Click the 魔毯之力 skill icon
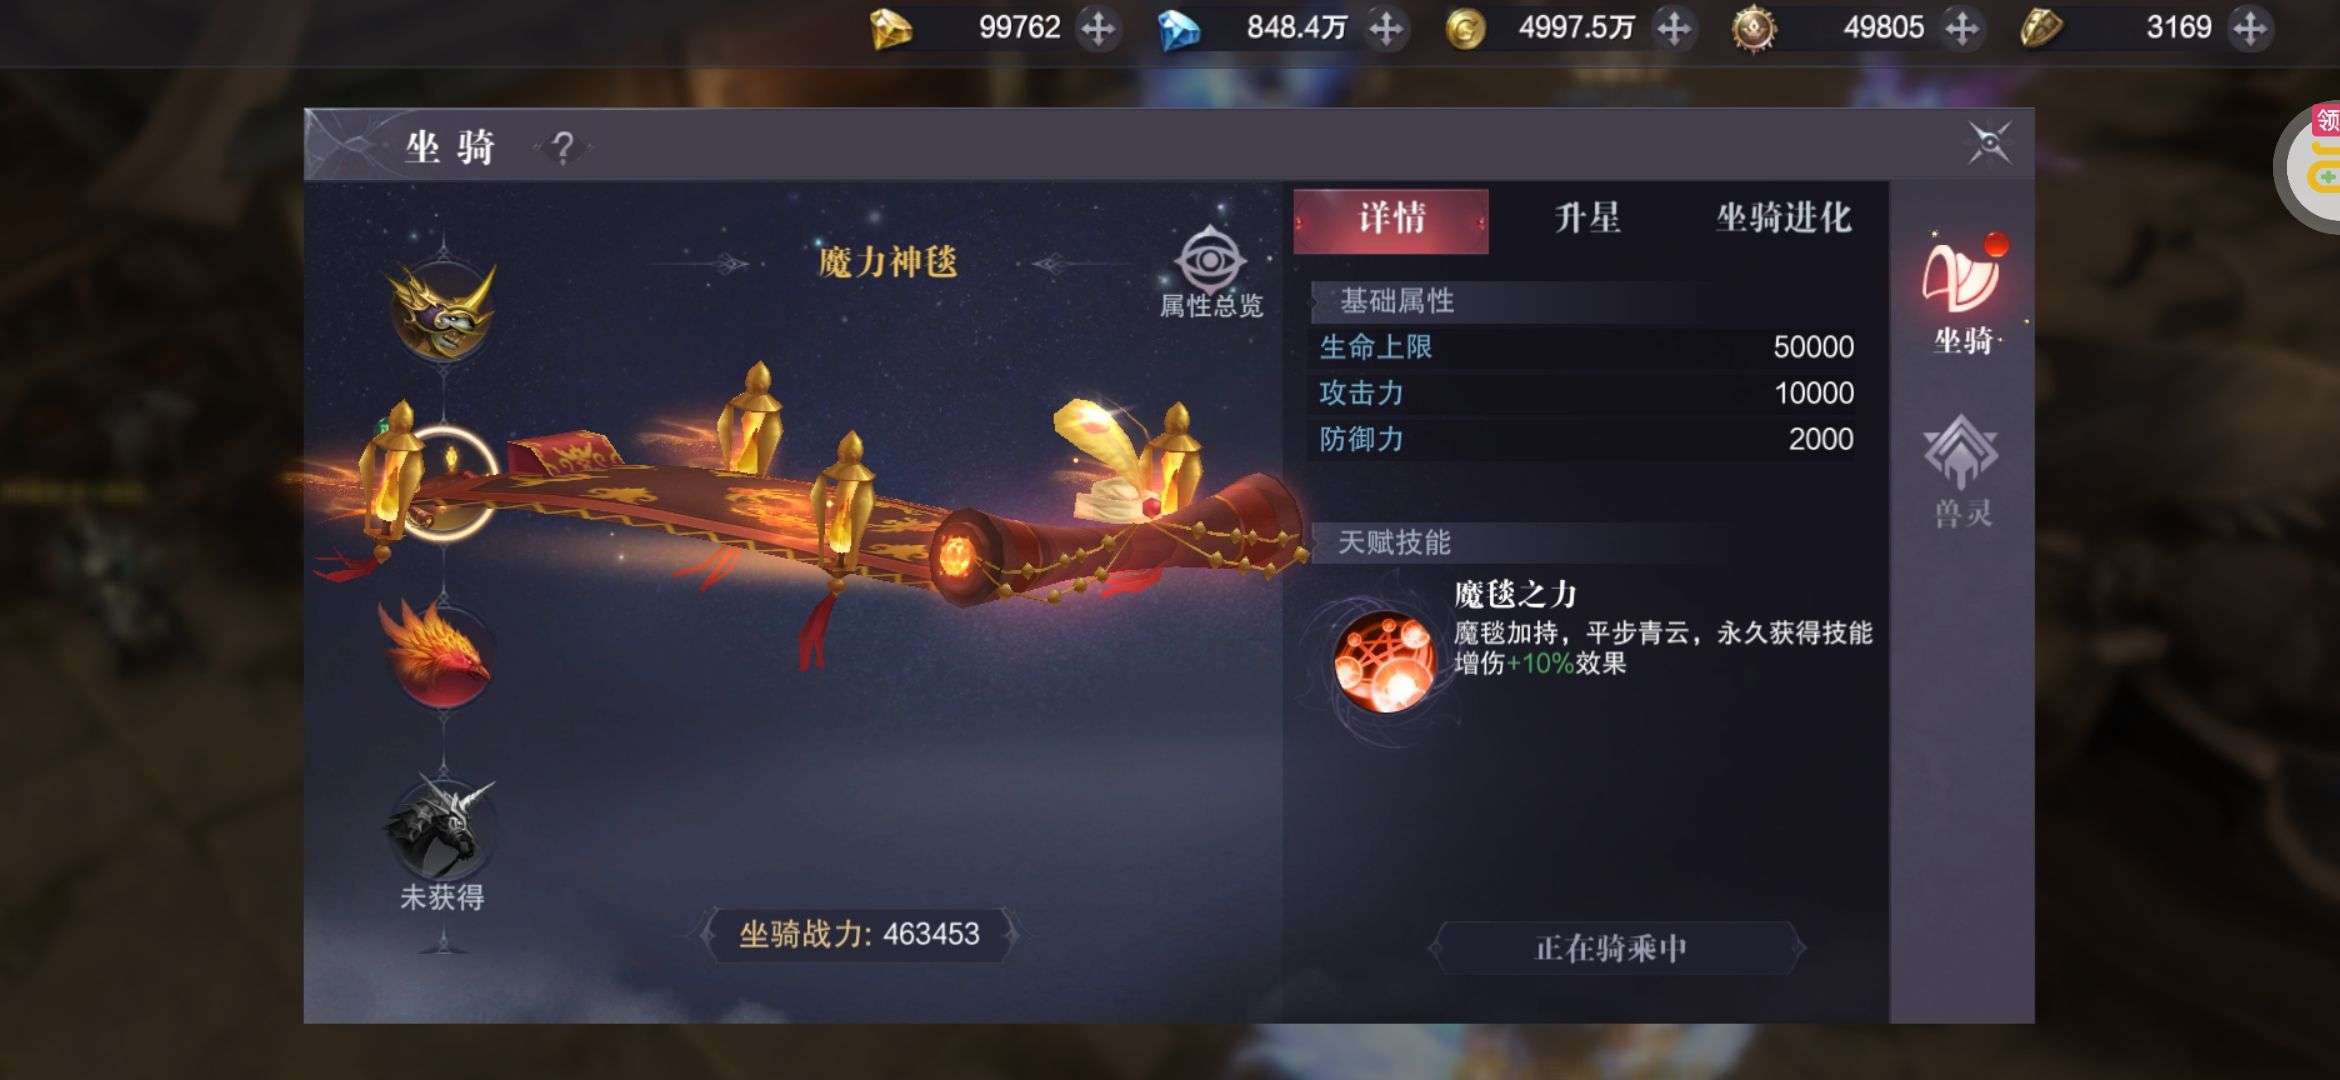Image resolution: width=2340 pixels, height=1080 pixels. [1385, 660]
